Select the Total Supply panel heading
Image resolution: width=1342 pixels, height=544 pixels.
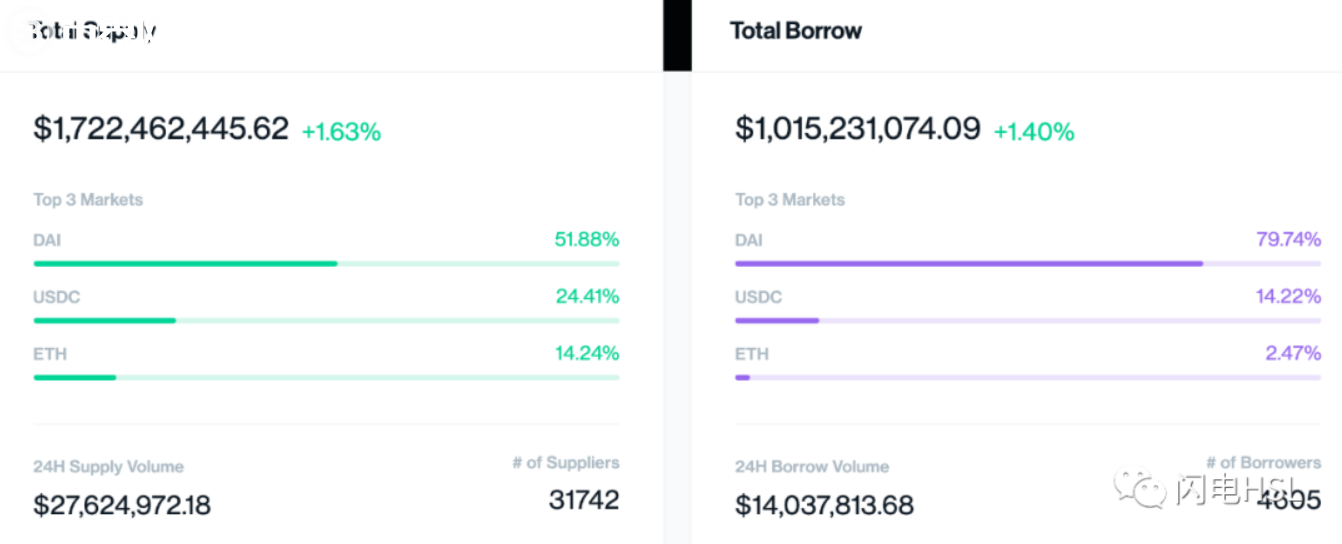tap(92, 31)
